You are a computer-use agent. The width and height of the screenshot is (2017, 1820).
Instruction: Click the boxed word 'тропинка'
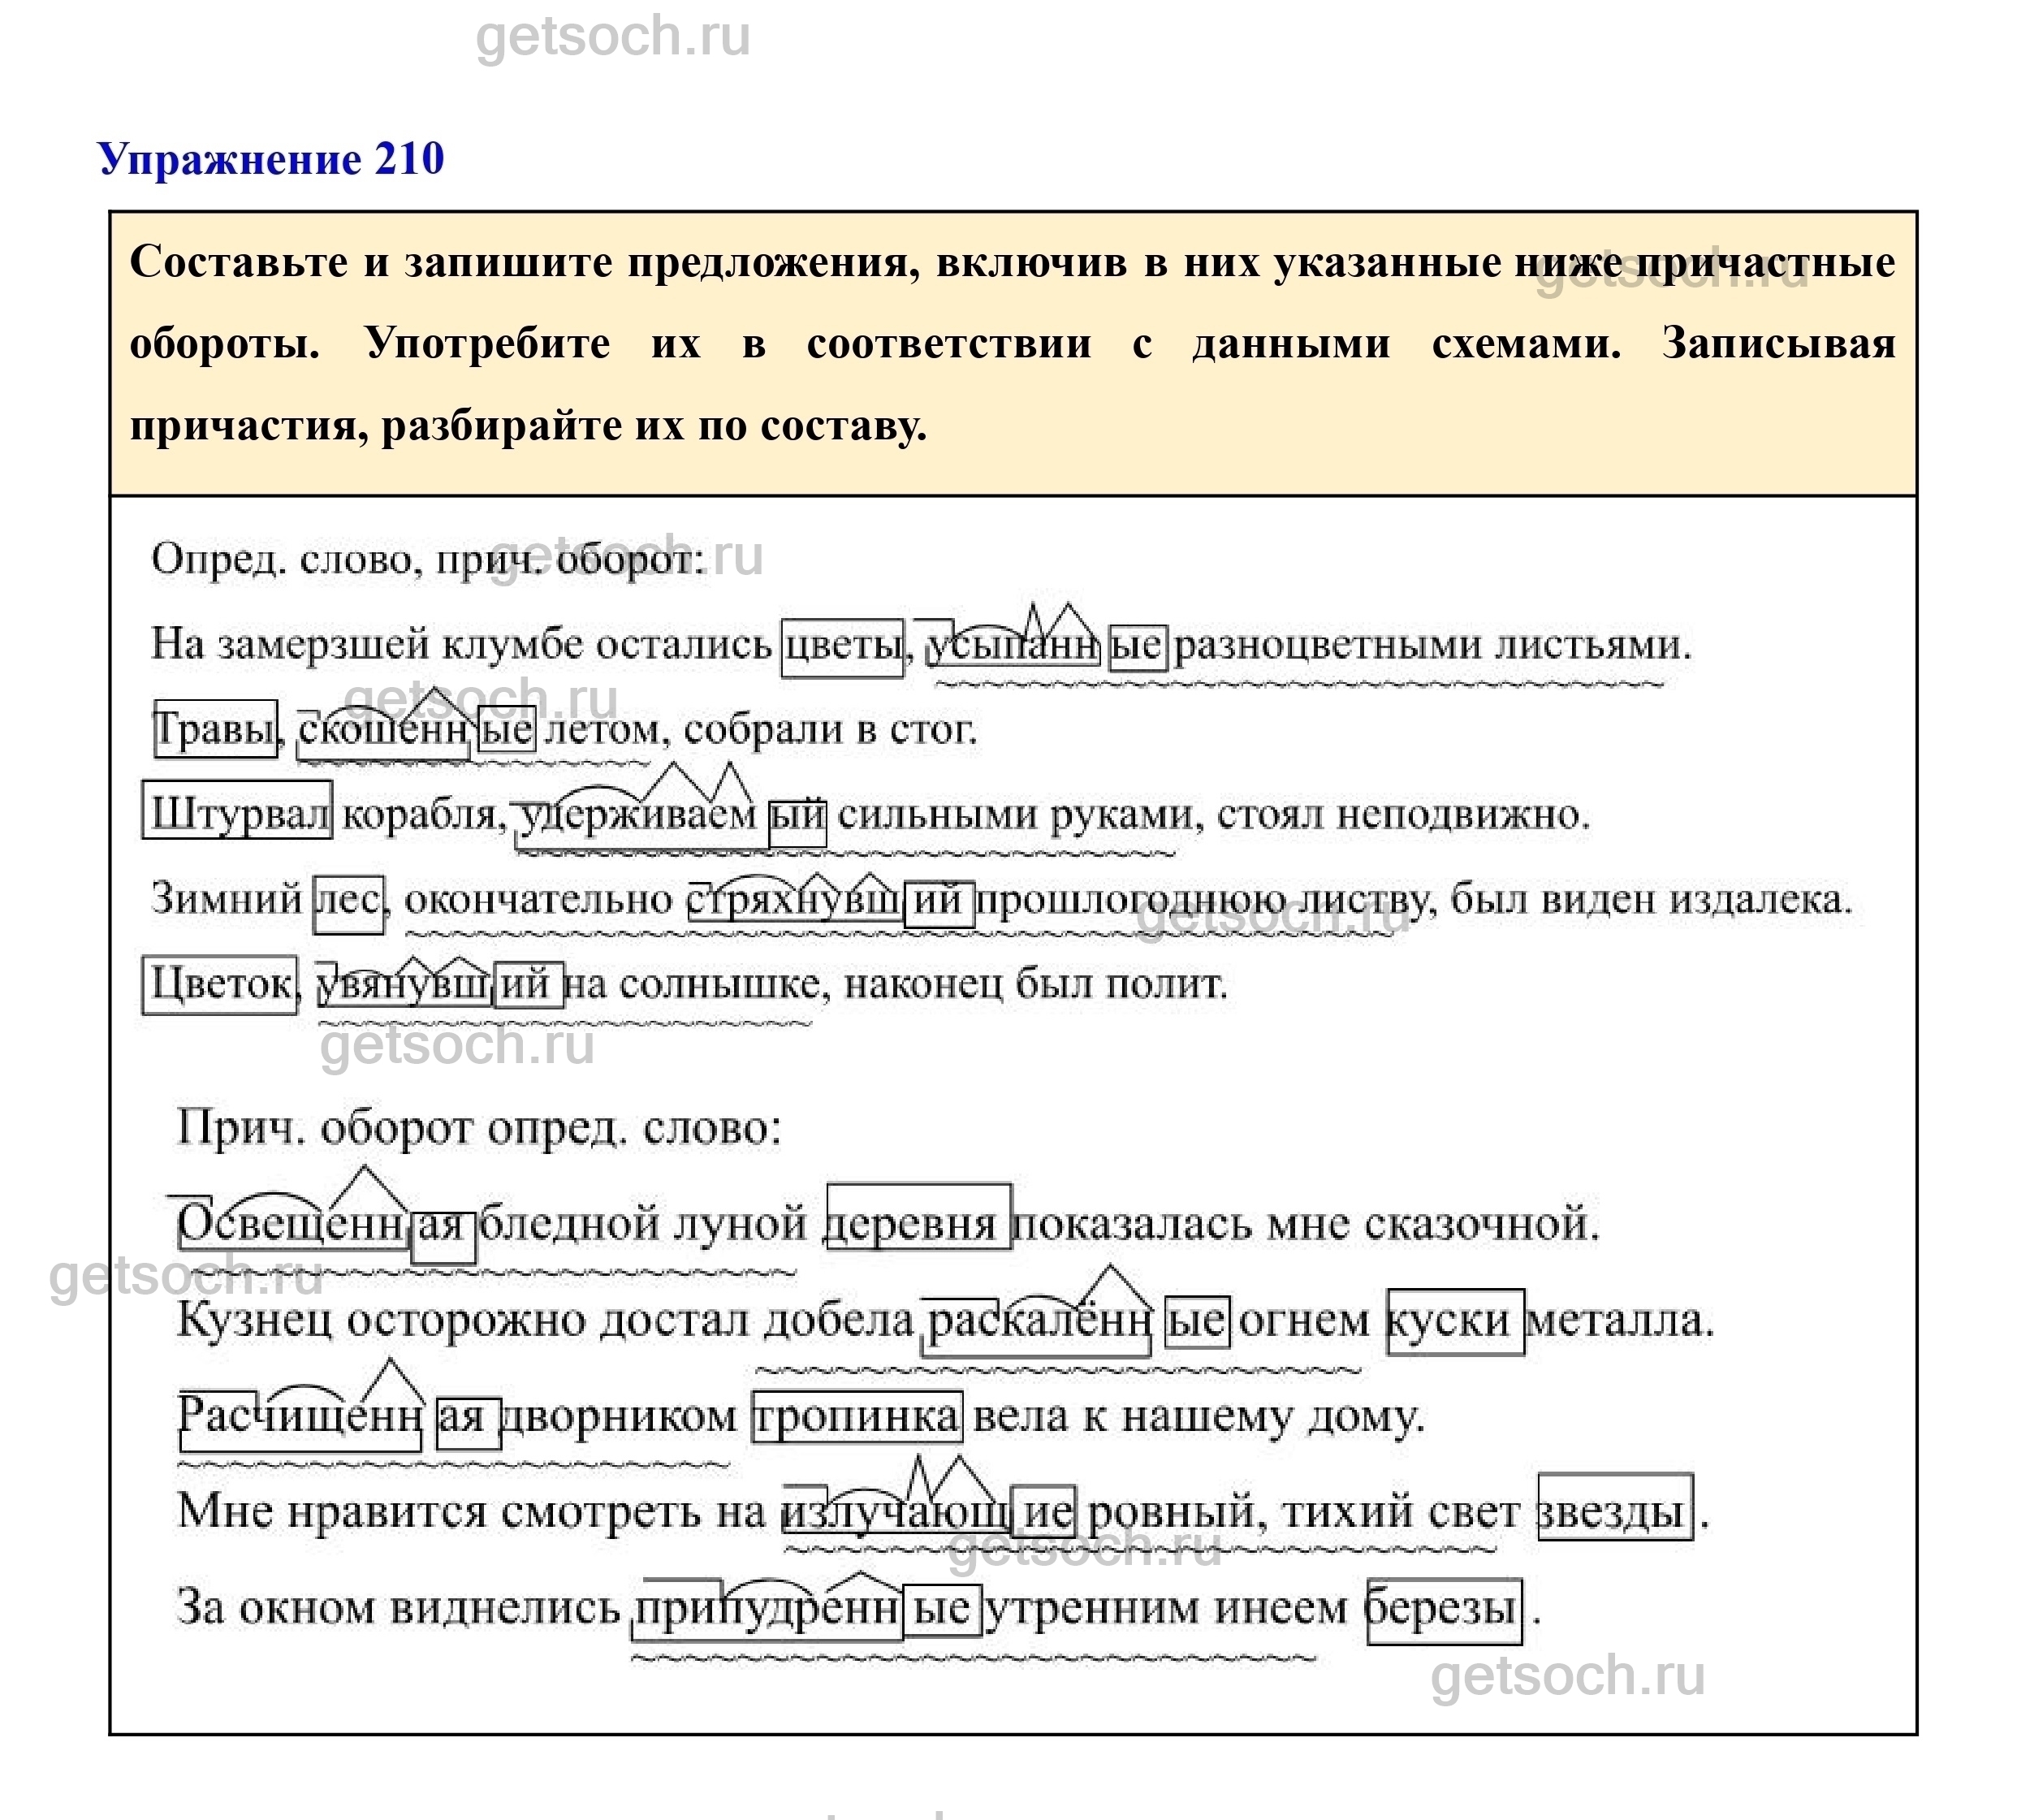[857, 1417]
